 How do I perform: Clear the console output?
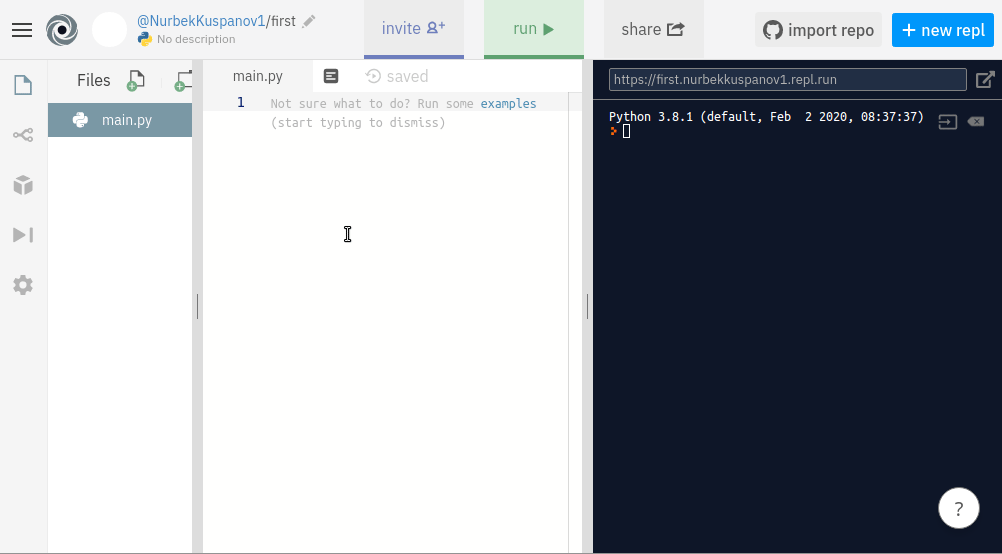pos(975,122)
